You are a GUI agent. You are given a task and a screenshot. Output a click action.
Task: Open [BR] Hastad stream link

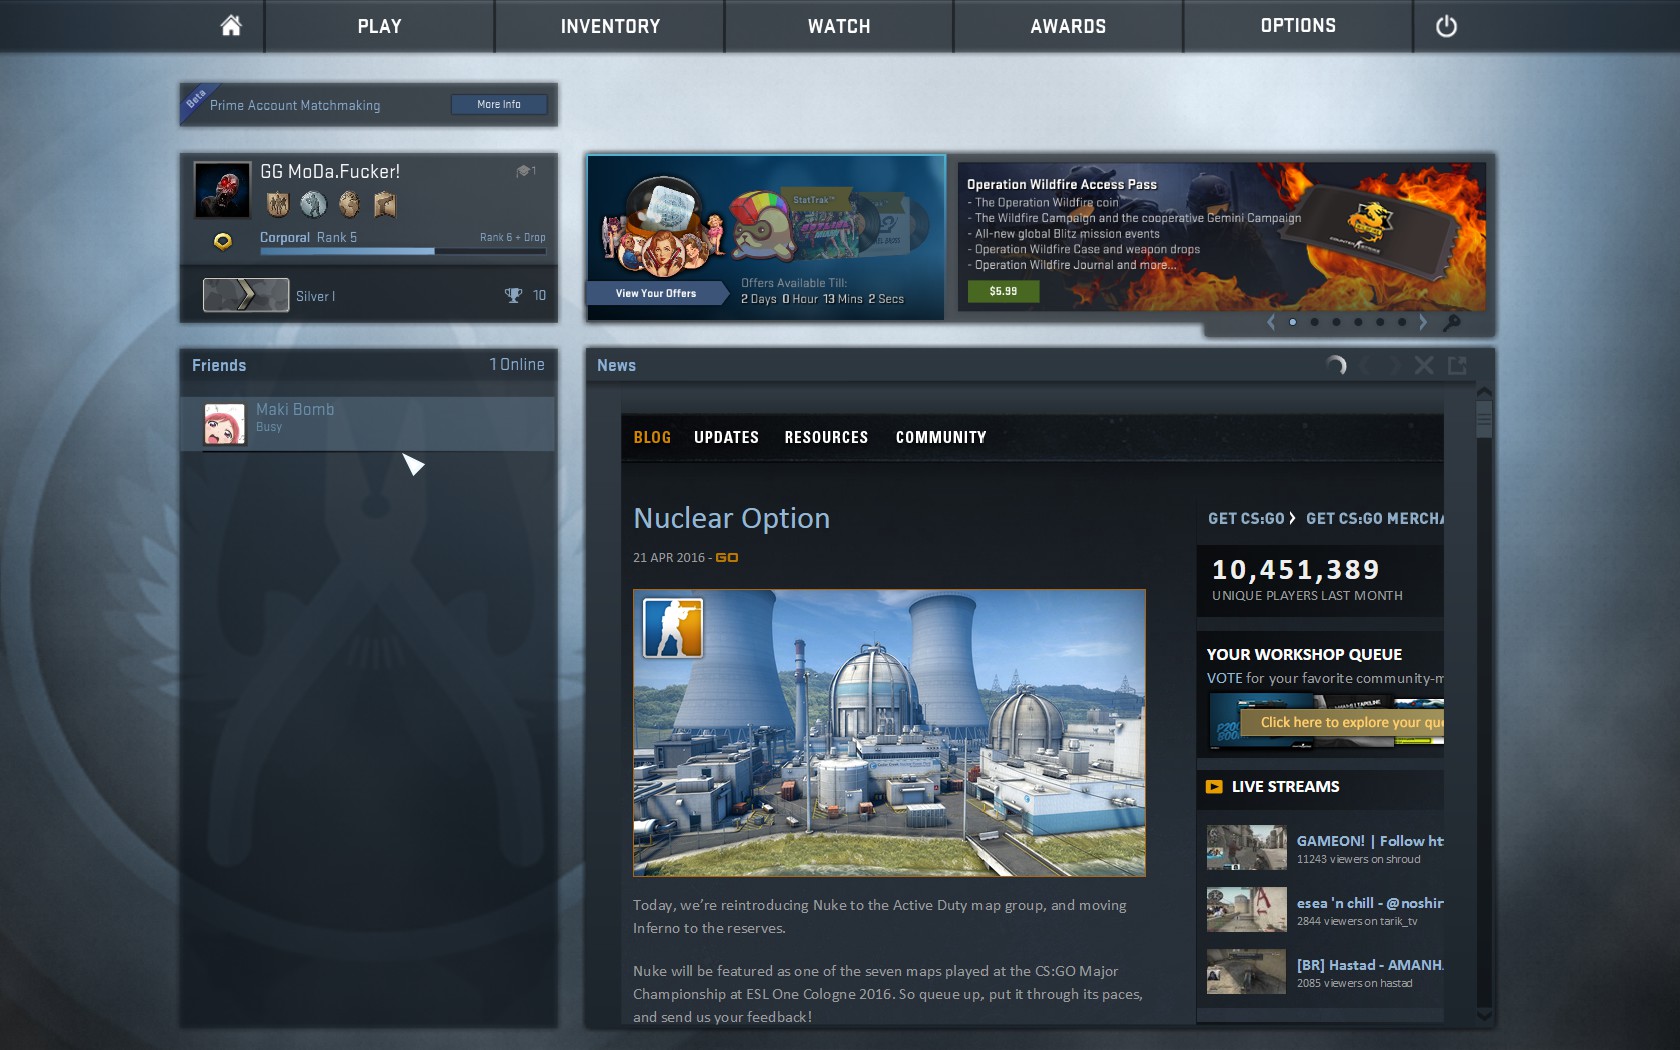[1370, 965]
